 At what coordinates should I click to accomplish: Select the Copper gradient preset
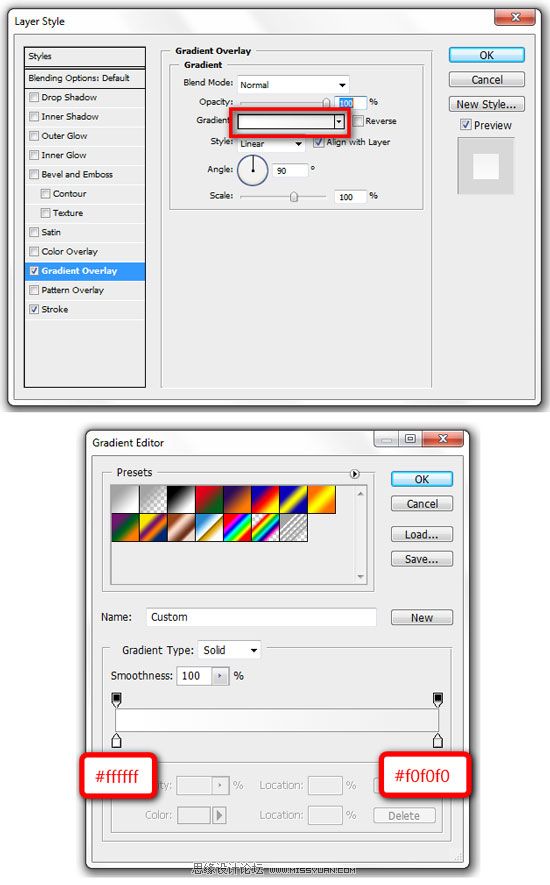pos(181,528)
